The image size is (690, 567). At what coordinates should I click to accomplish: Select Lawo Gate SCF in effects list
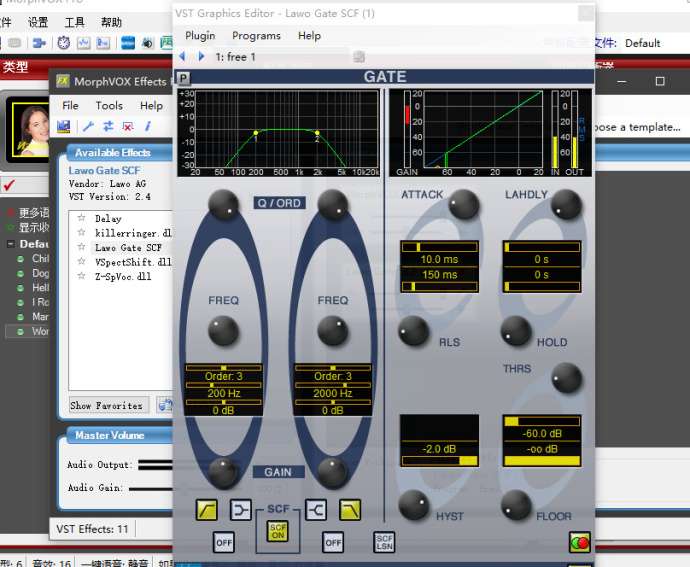coord(128,248)
